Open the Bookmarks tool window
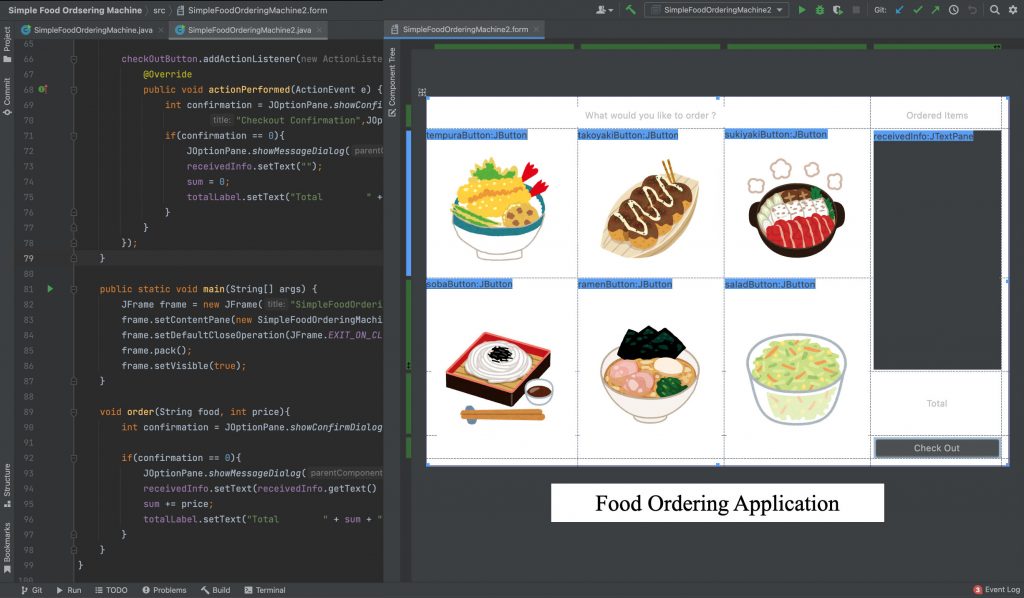 pos(7,547)
